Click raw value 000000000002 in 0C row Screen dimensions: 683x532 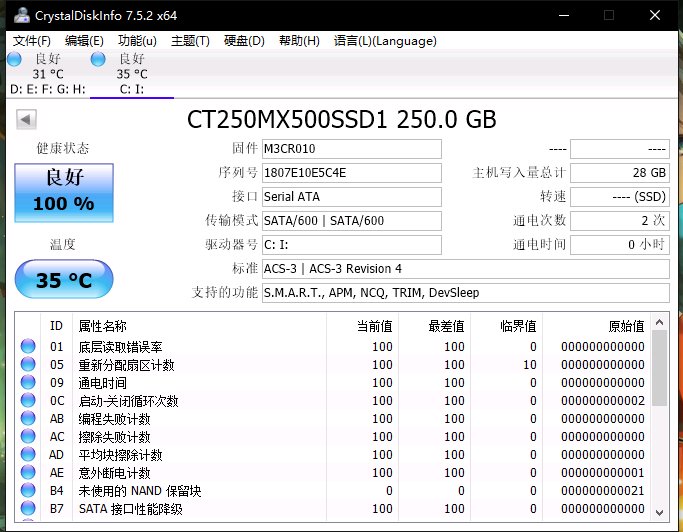[603, 401]
